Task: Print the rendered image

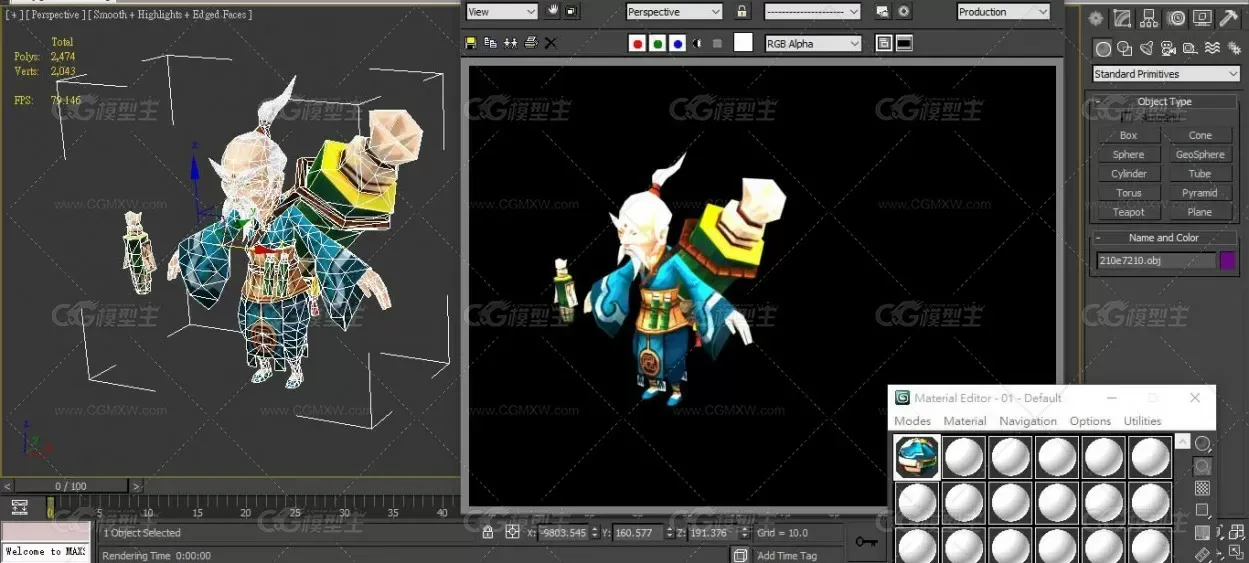Action: click(530, 43)
